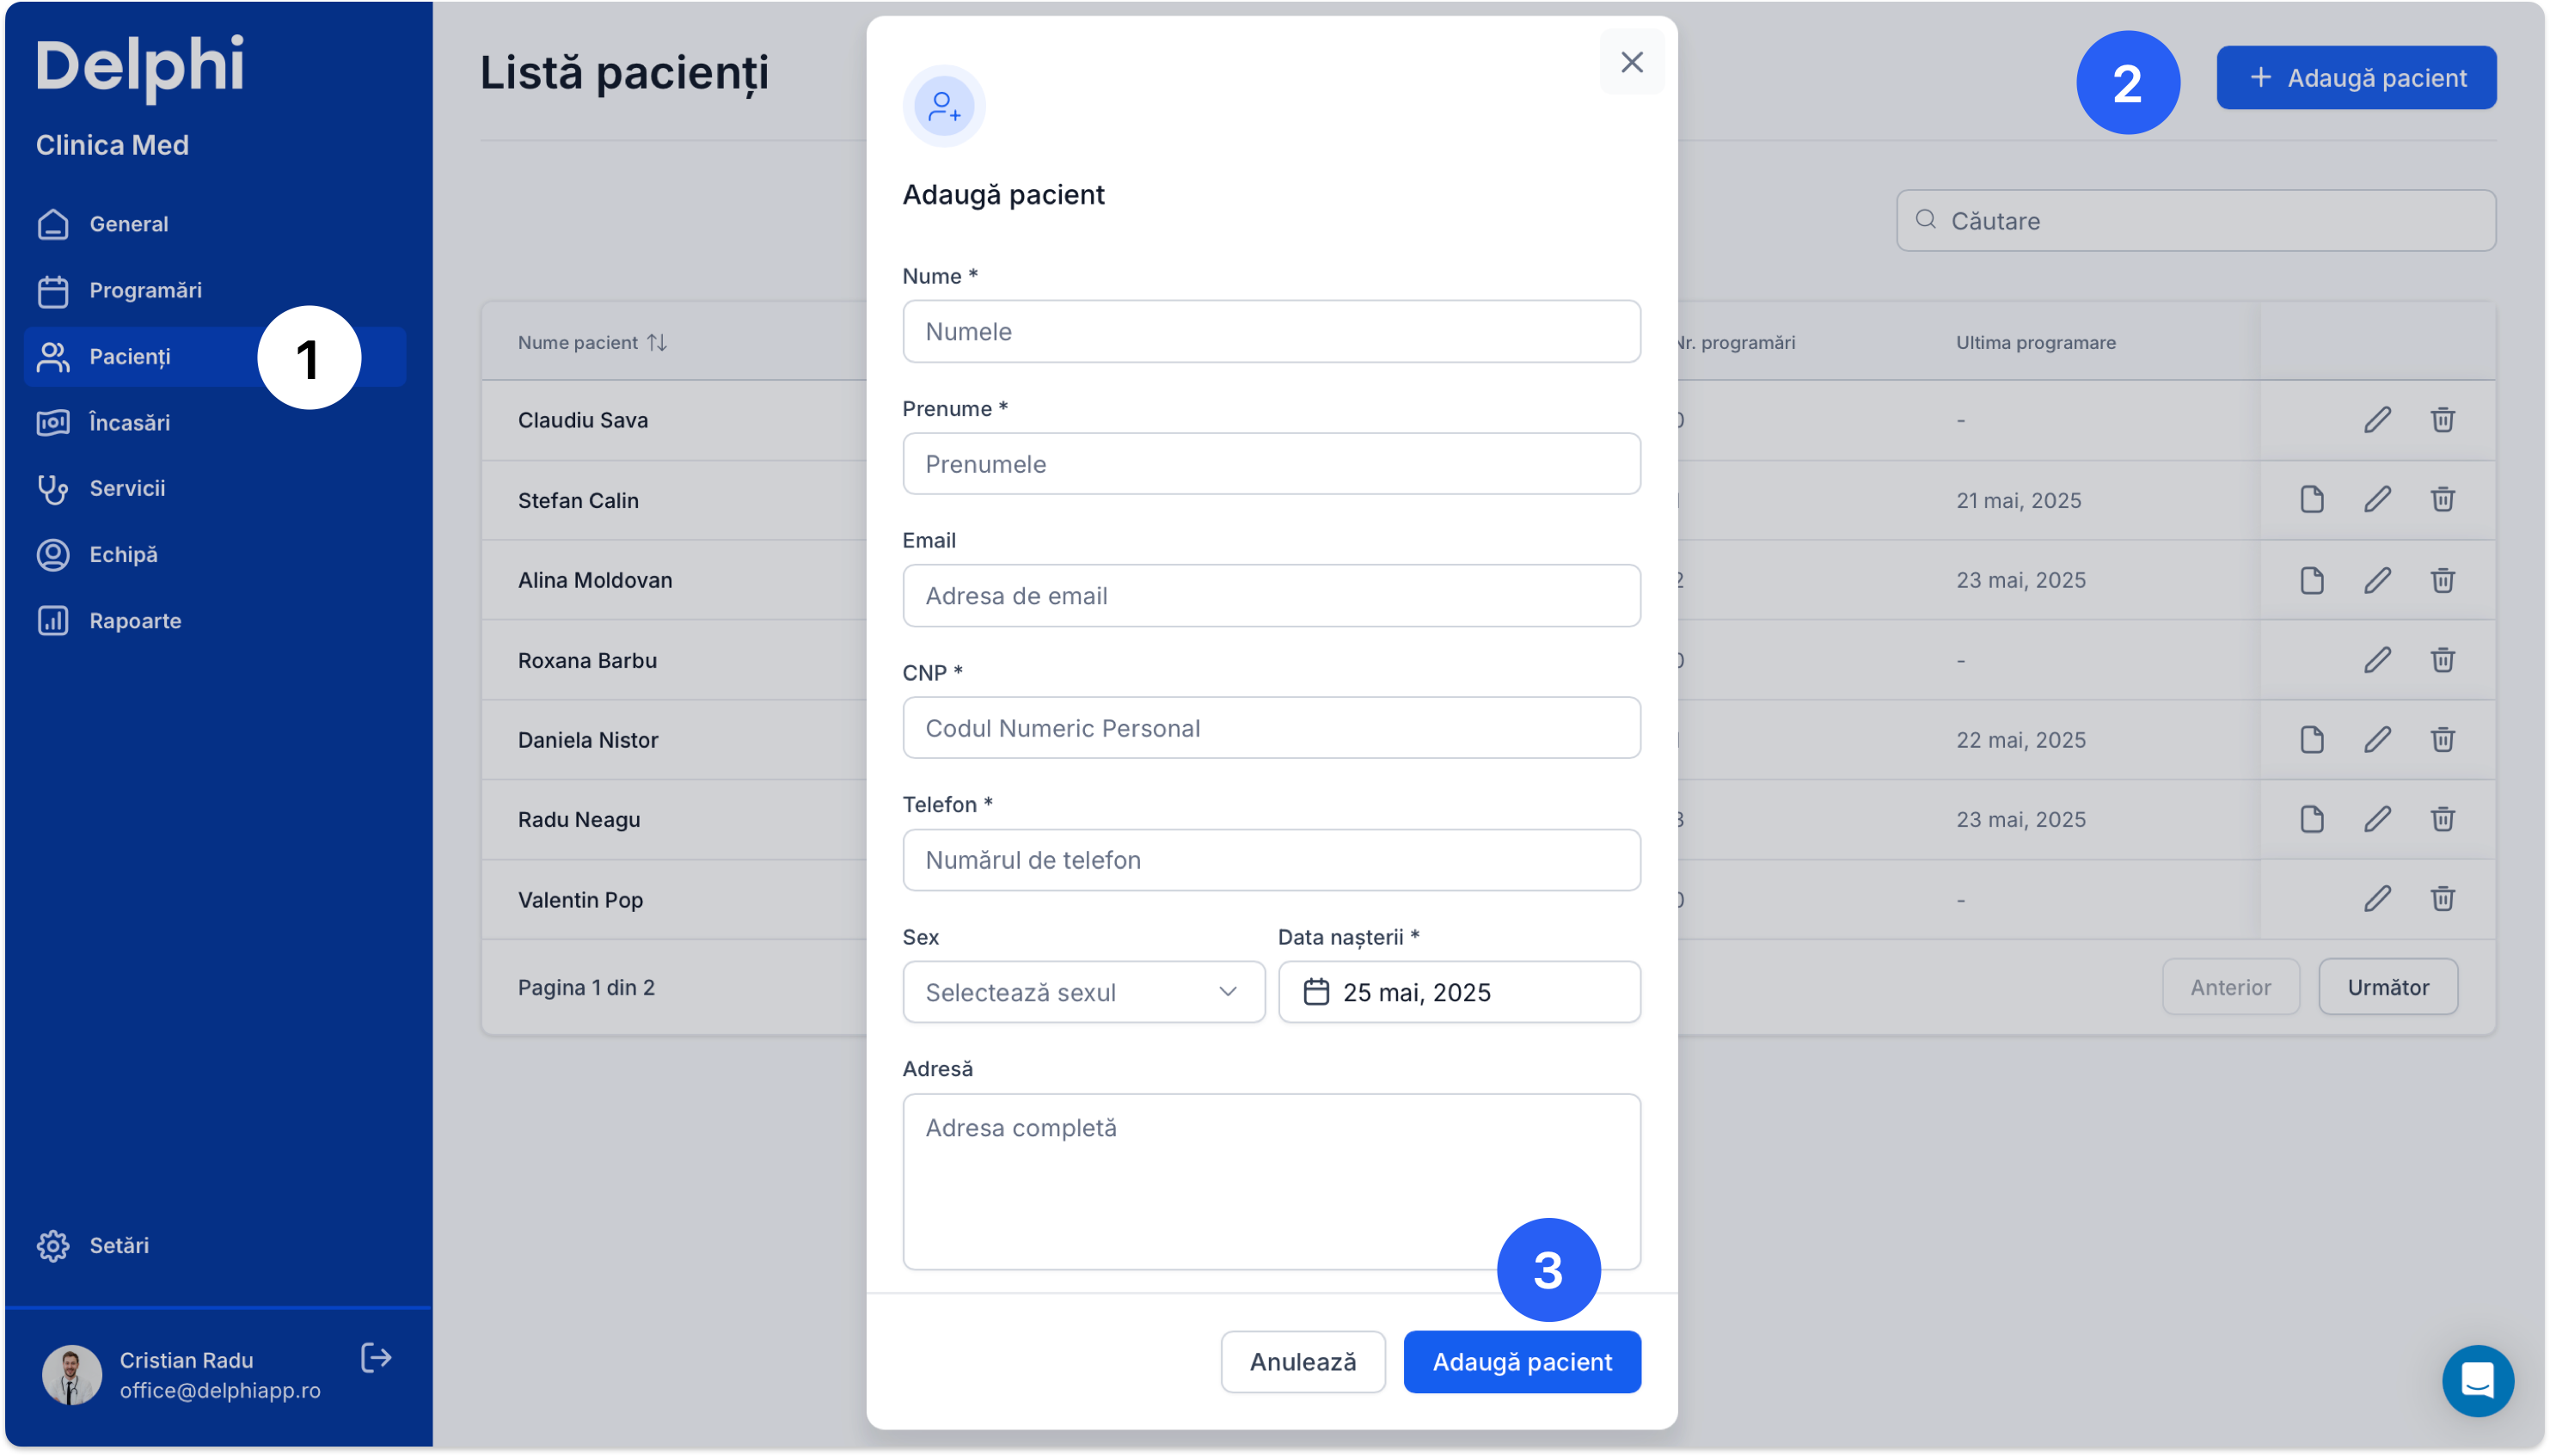2550x1456 pixels.
Task: Click the edit pencil for Claudiu Sava
Action: pyautogui.click(x=2377, y=420)
